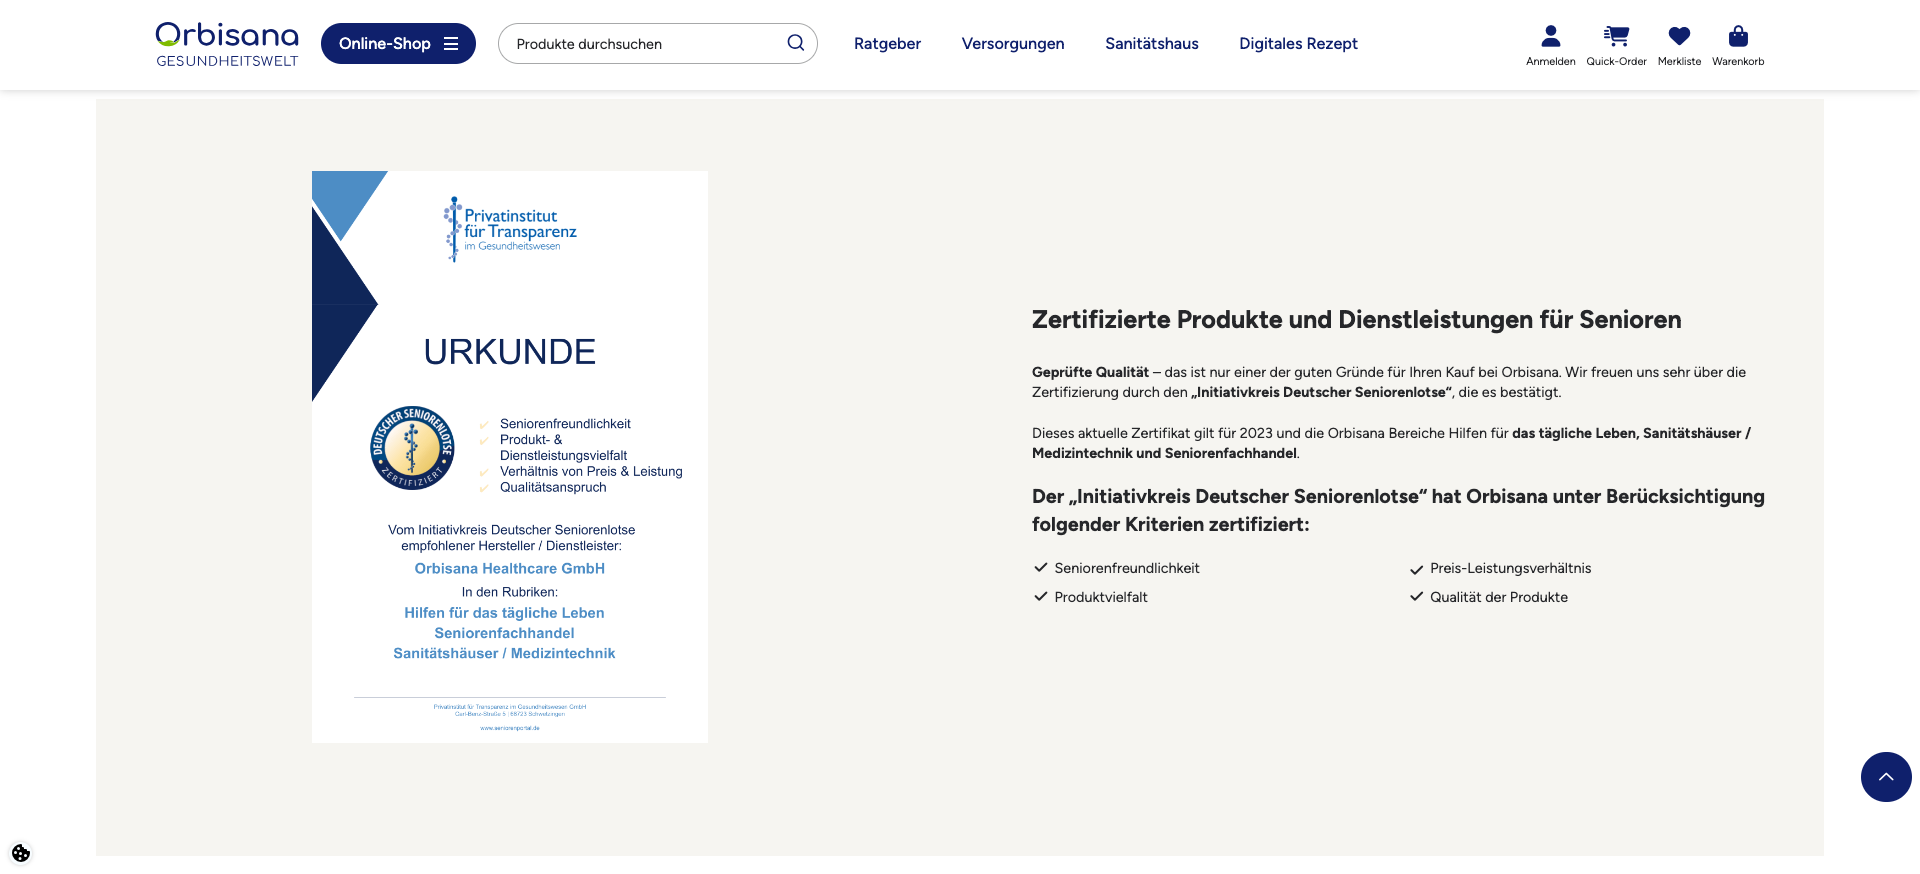Click the checkmark beside Preis-Leistungsverhältnis
Viewport: 1920px width, 874px height.
tap(1416, 569)
